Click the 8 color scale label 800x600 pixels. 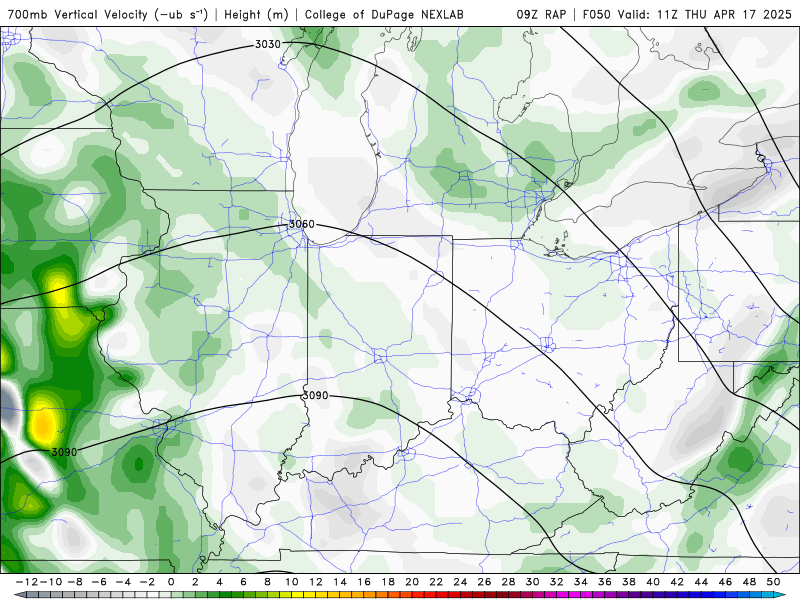[x=267, y=582]
